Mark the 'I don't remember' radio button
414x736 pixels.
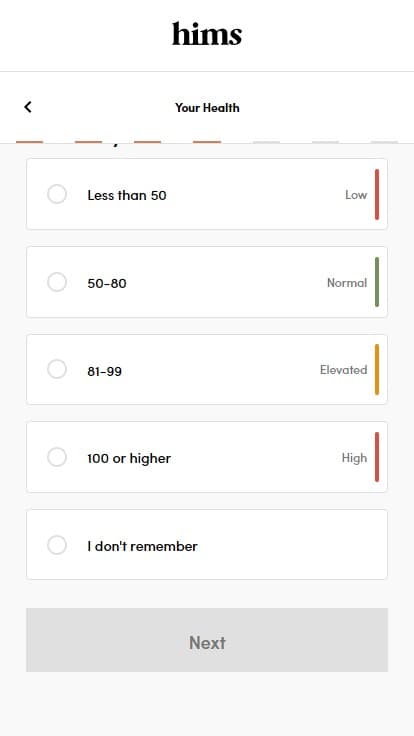(57, 545)
